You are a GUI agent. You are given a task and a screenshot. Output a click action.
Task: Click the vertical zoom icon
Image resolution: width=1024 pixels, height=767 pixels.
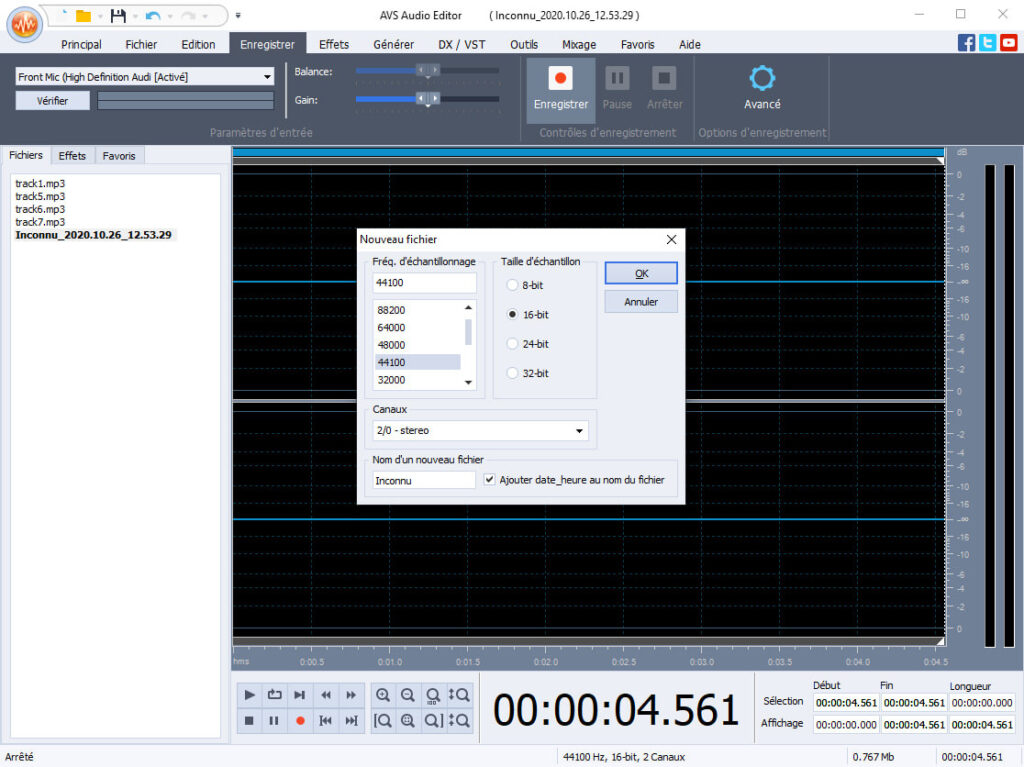tap(460, 695)
